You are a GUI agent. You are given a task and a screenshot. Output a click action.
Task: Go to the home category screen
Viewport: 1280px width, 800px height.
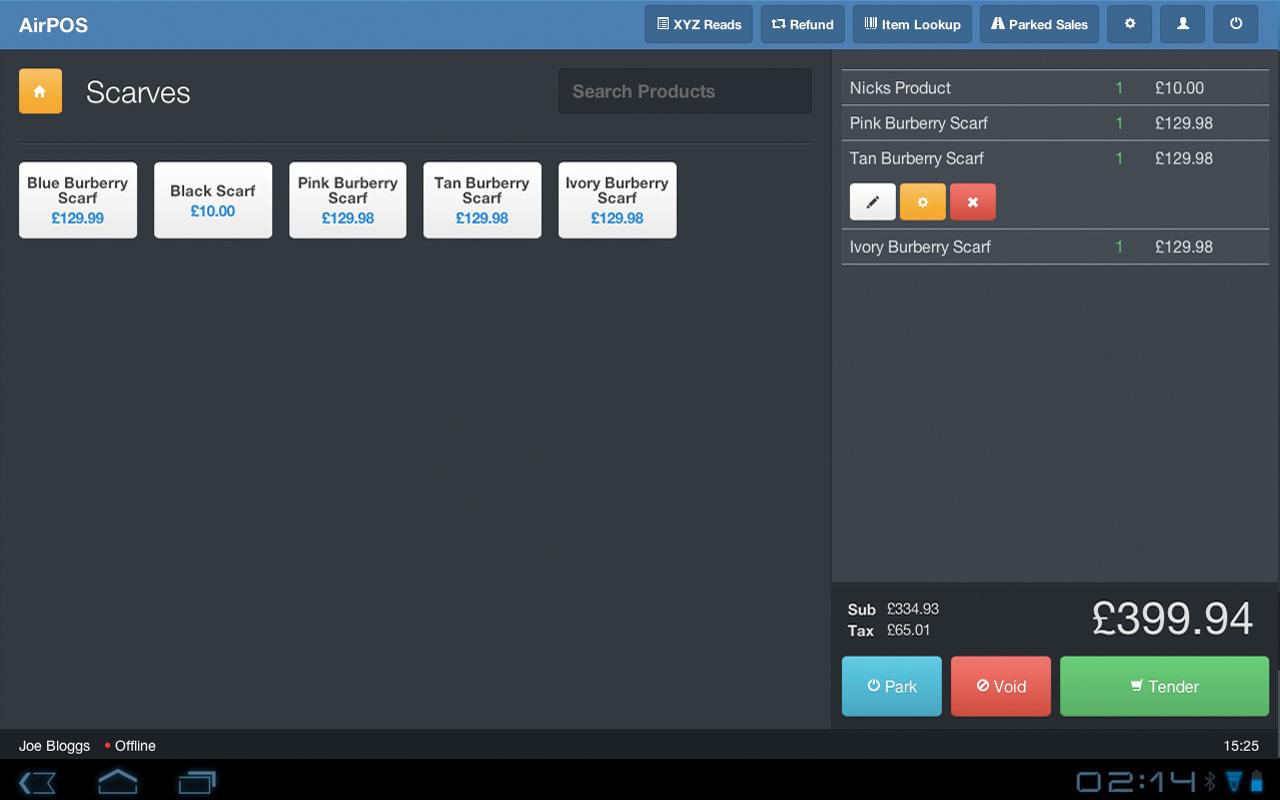[40, 91]
